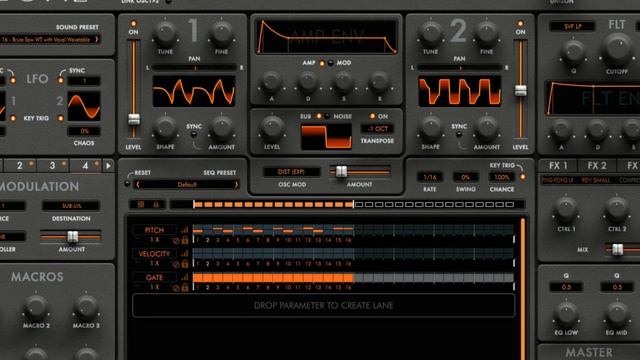Click PITCH lane bypass circle icon
Image resolution: width=640 pixels, height=360 pixels.
point(176,240)
